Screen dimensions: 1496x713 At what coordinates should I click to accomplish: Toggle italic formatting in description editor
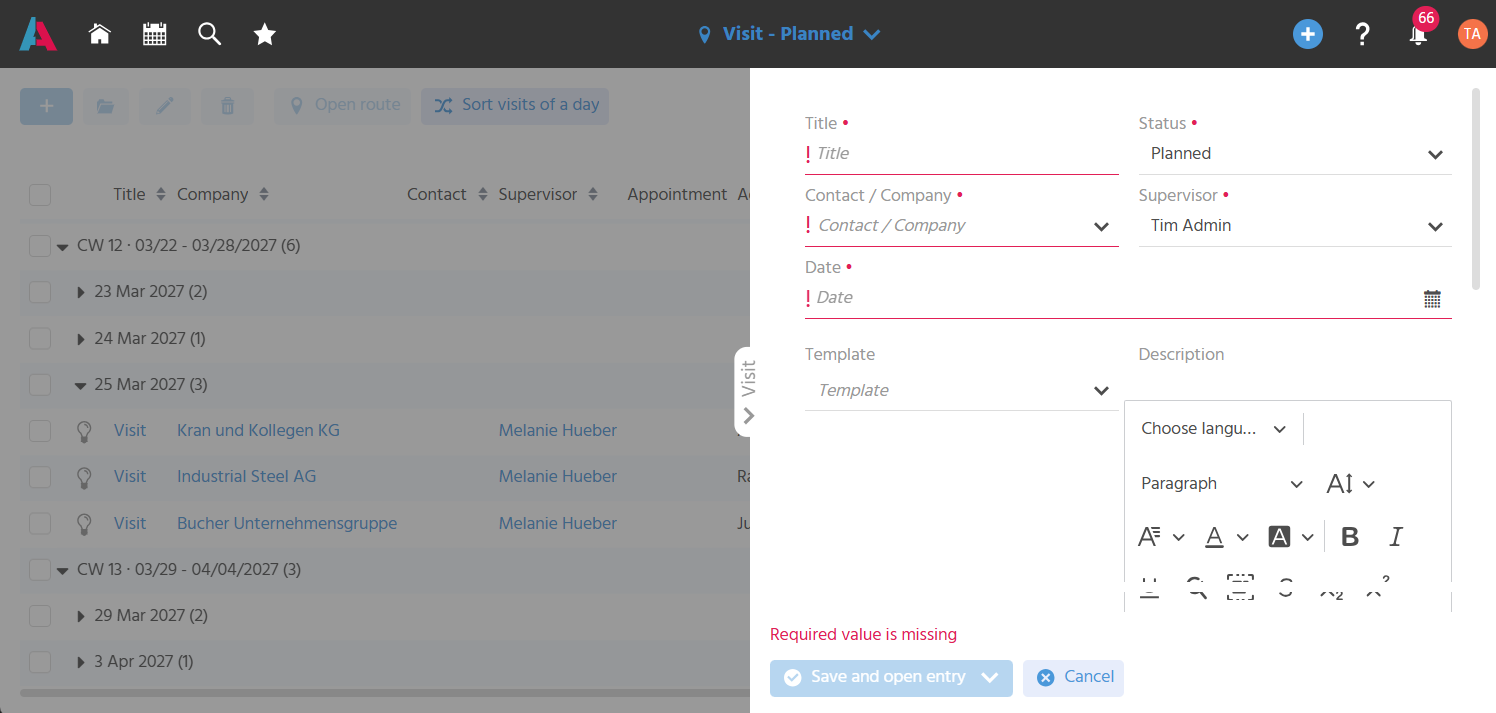pos(1396,537)
